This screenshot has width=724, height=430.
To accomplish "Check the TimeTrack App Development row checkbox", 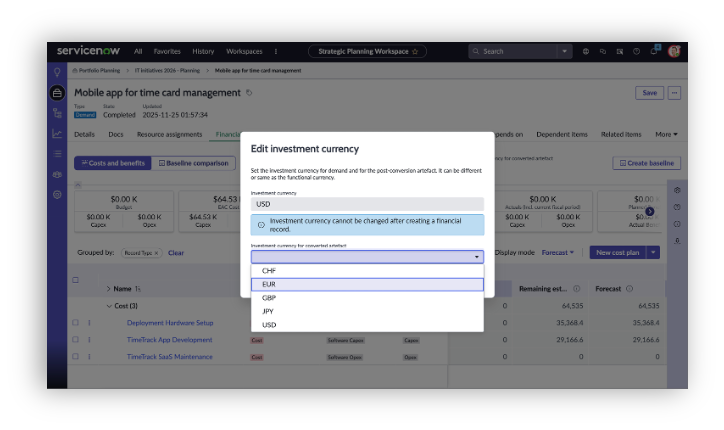I will (76, 339).
